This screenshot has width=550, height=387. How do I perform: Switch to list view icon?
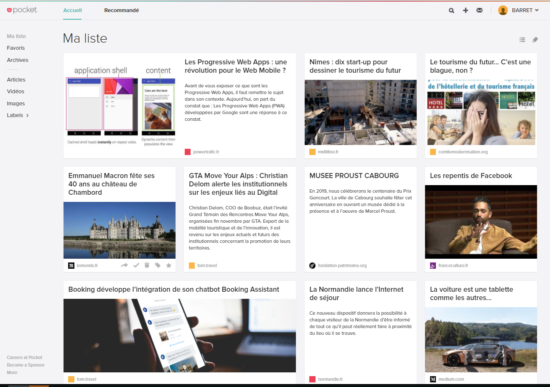coord(522,40)
